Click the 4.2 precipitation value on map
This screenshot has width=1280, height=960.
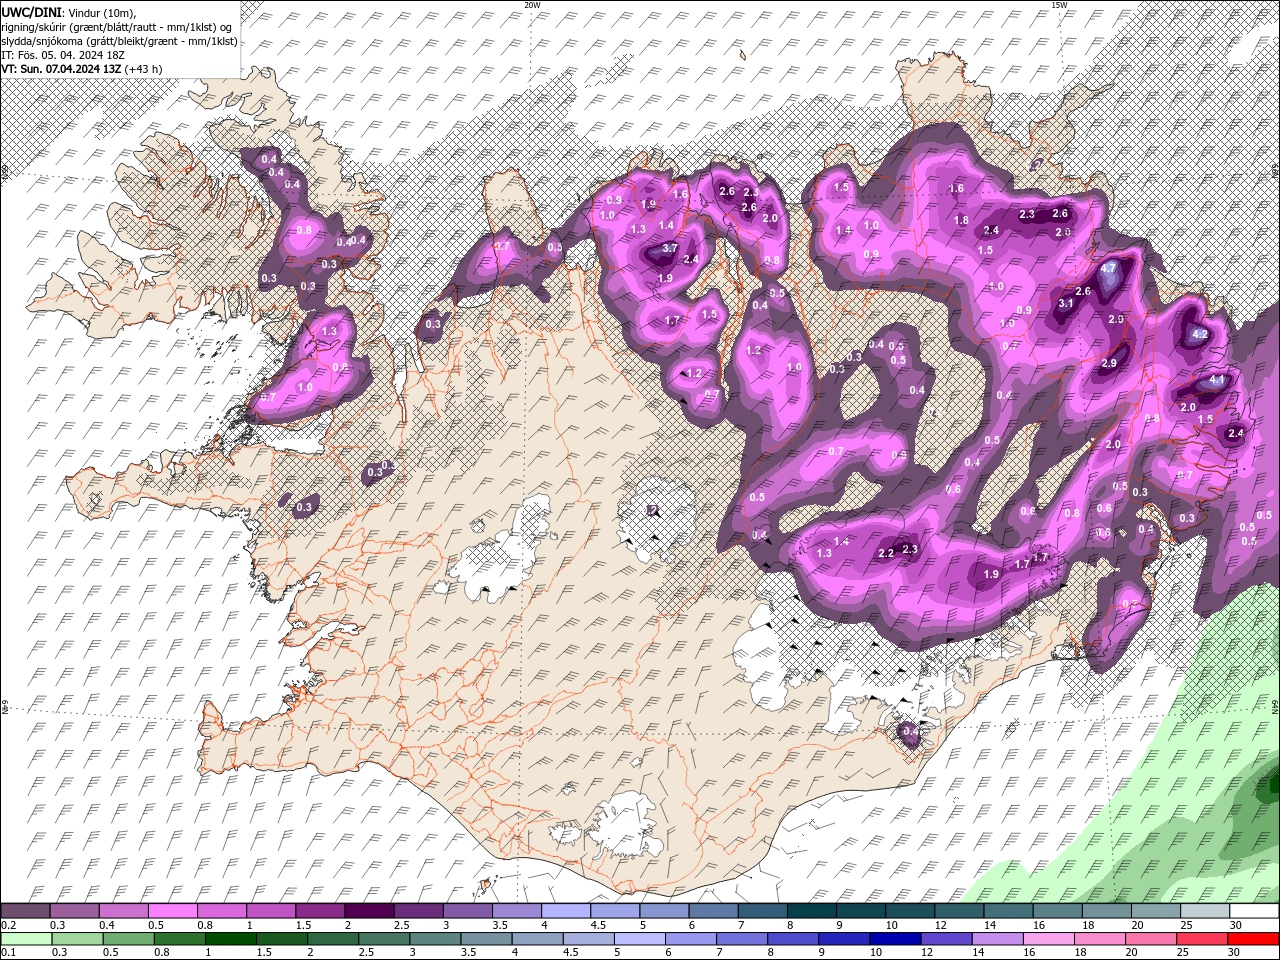click(x=1201, y=335)
